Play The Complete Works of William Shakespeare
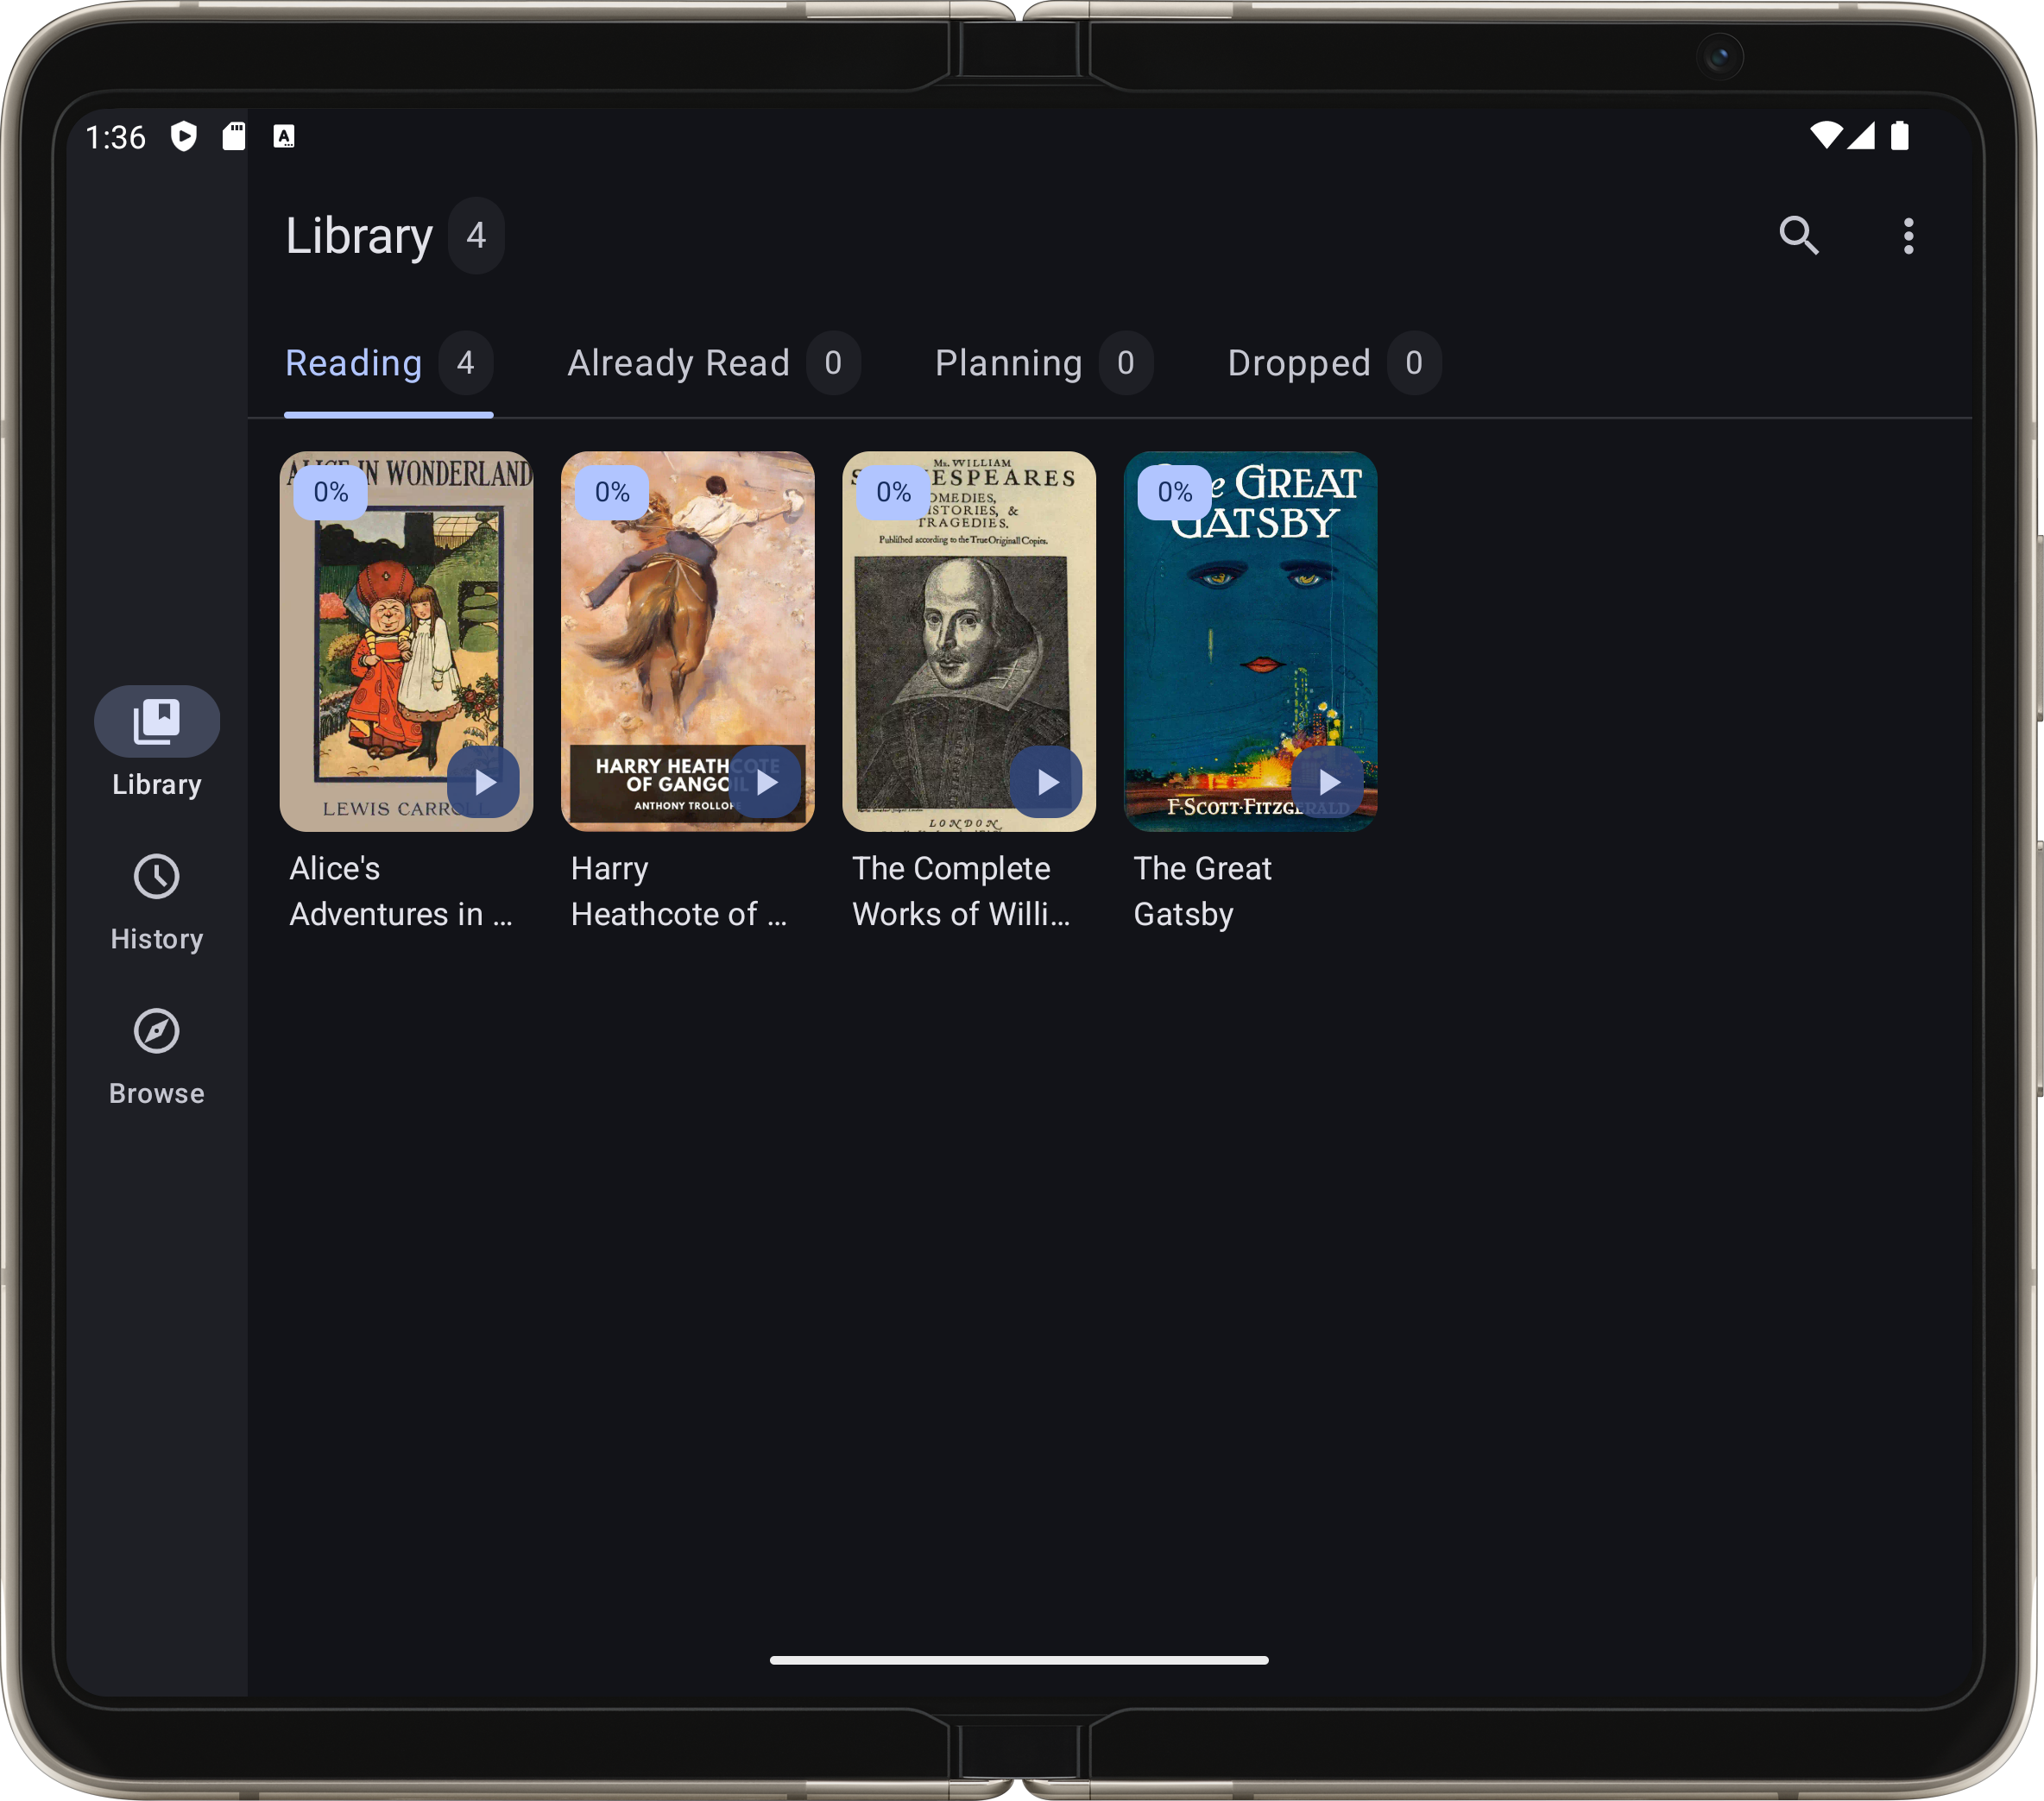The width and height of the screenshot is (2044, 1801). tap(1046, 782)
